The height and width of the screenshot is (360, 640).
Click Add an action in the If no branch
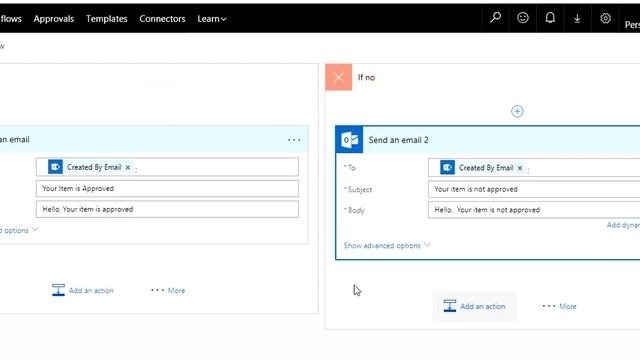(x=475, y=307)
